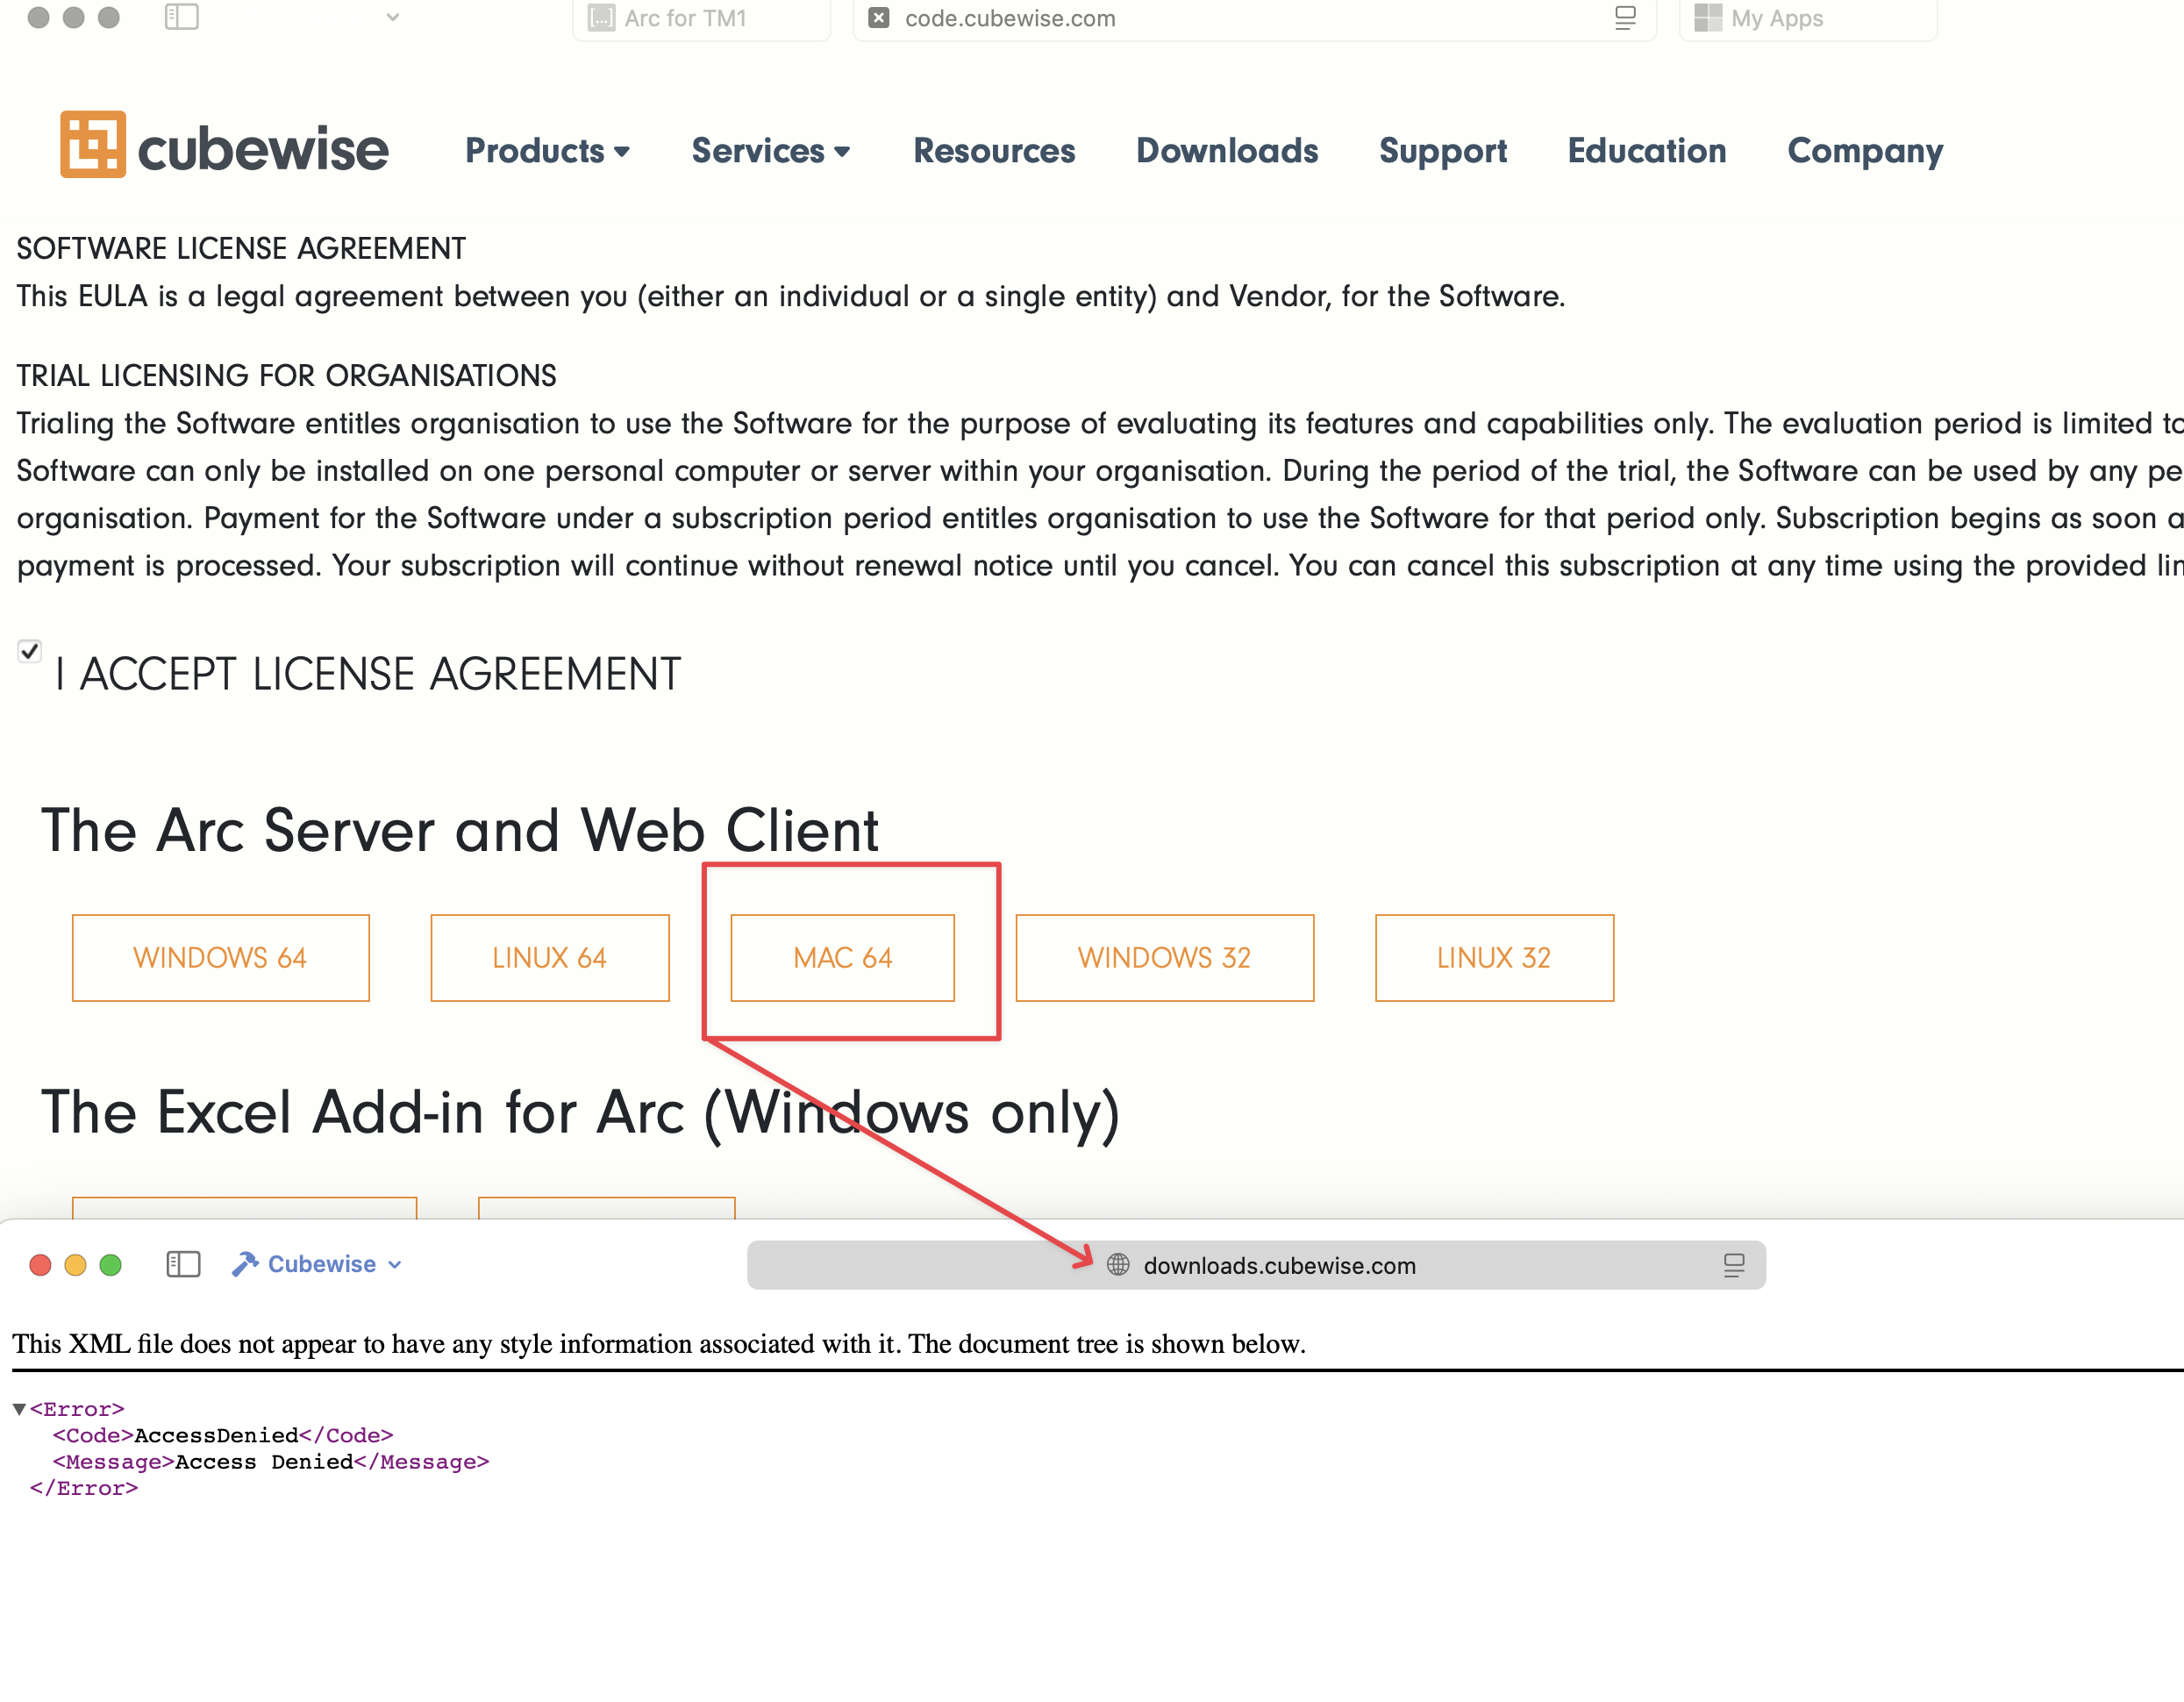This screenshot has width=2184, height=1702.
Task: Download the LINUX 32 build
Action: pyautogui.click(x=1493, y=957)
